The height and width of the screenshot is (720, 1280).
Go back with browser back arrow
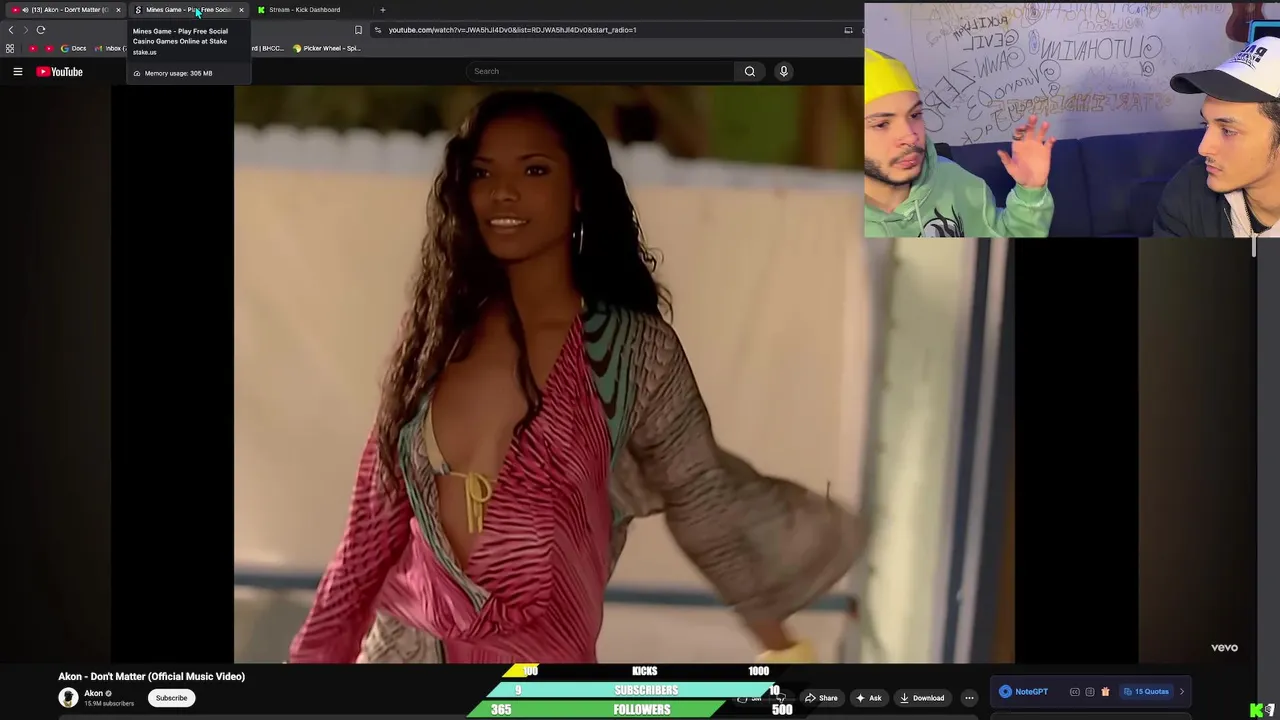(x=11, y=30)
